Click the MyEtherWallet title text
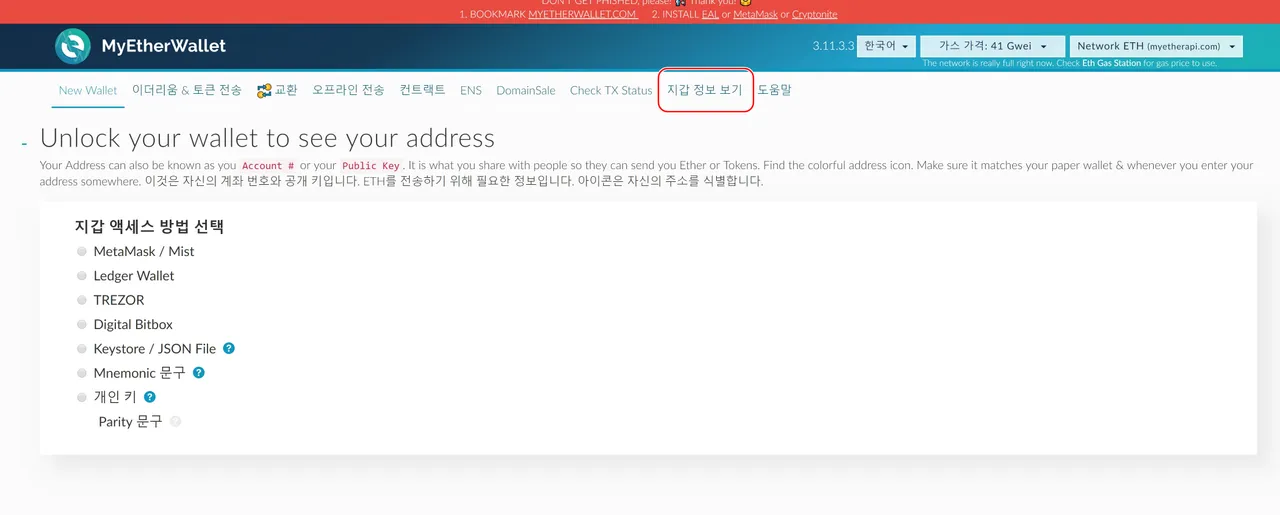The image size is (1280, 515). [163, 46]
